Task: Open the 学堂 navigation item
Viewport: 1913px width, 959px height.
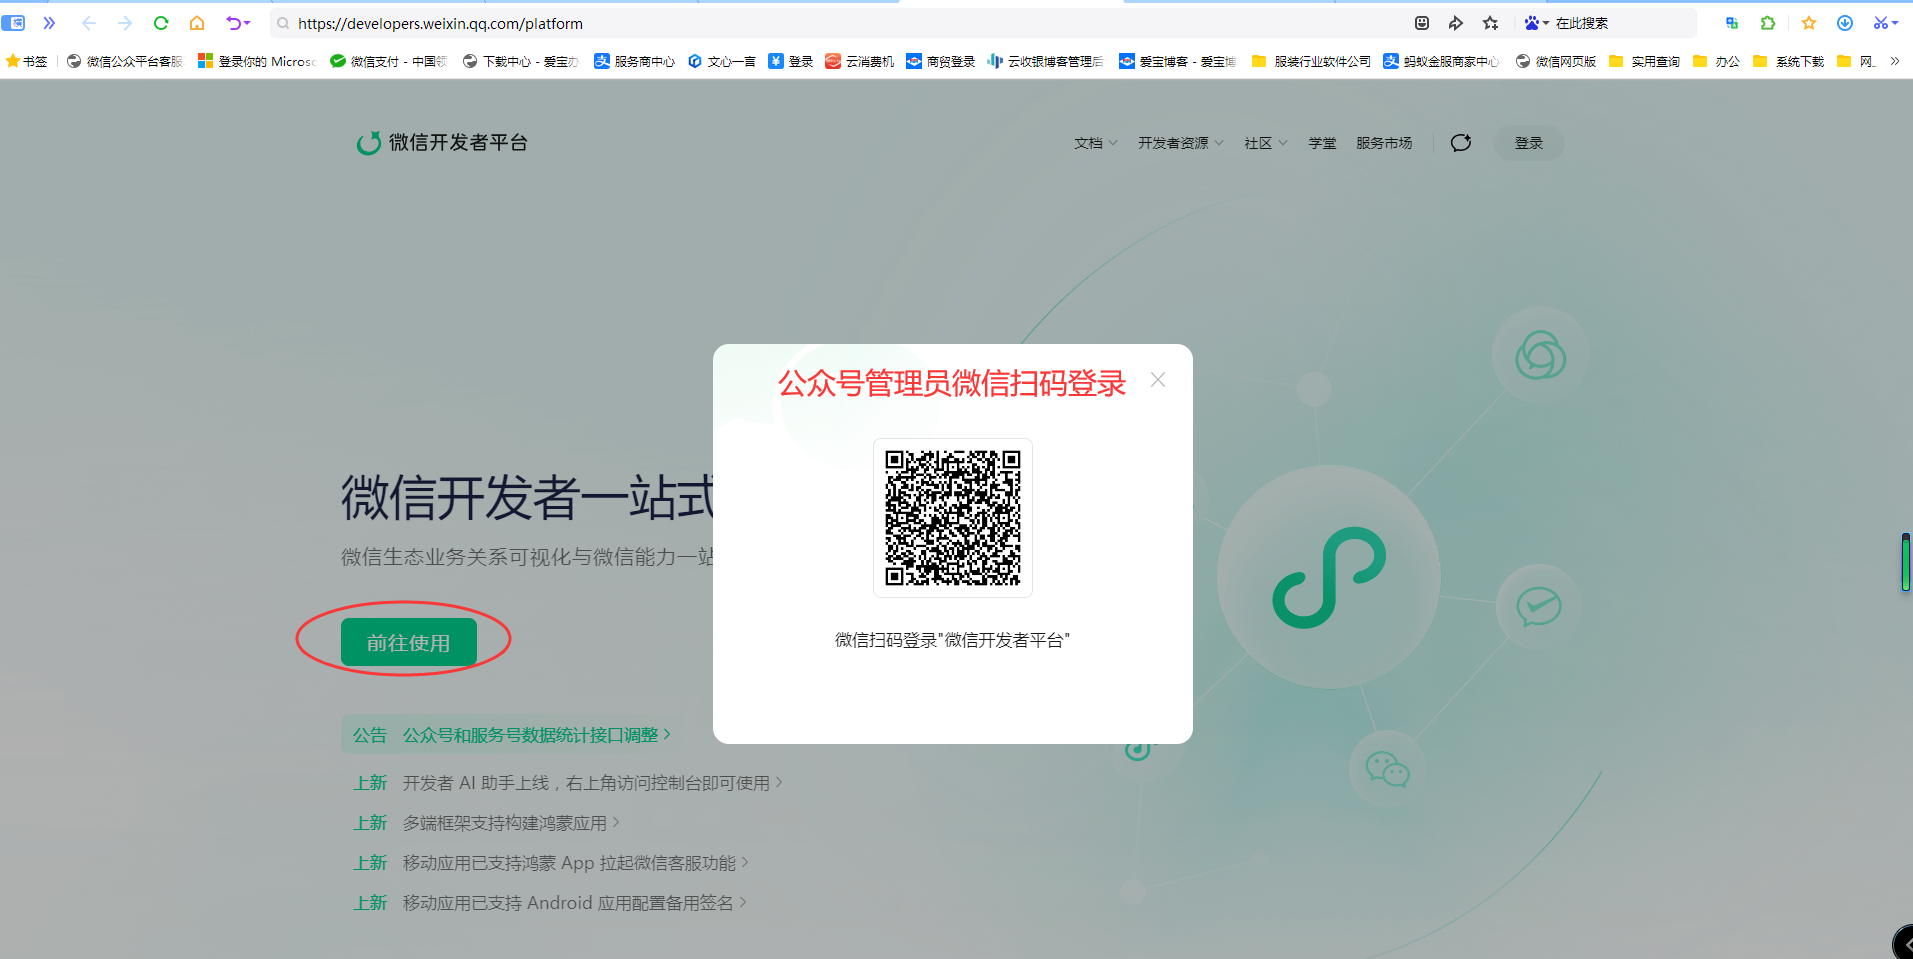Action: click(1322, 143)
